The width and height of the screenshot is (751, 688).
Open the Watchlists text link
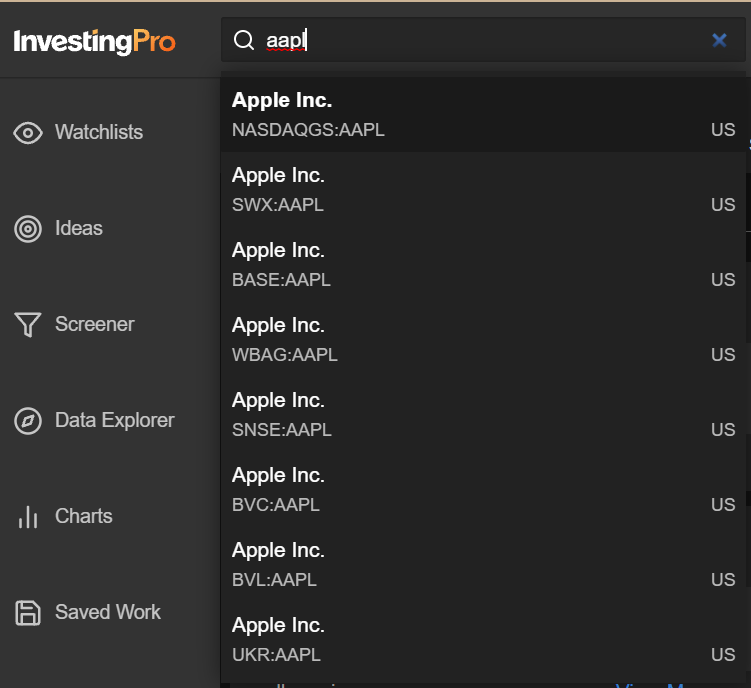click(x=99, y=132)
